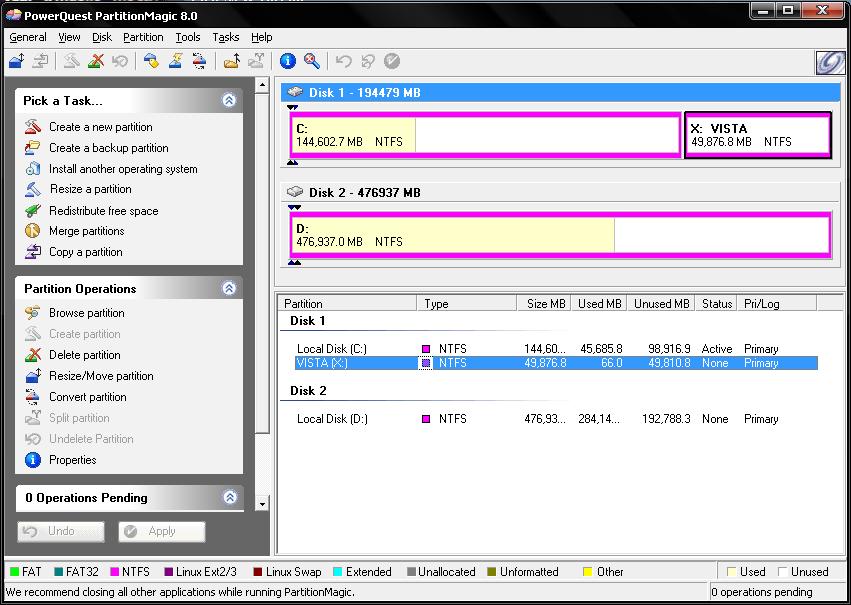This screenshot has height=605, width=851.
Task: Click the Properties blue info icon in sidebar
Action: 33,460
